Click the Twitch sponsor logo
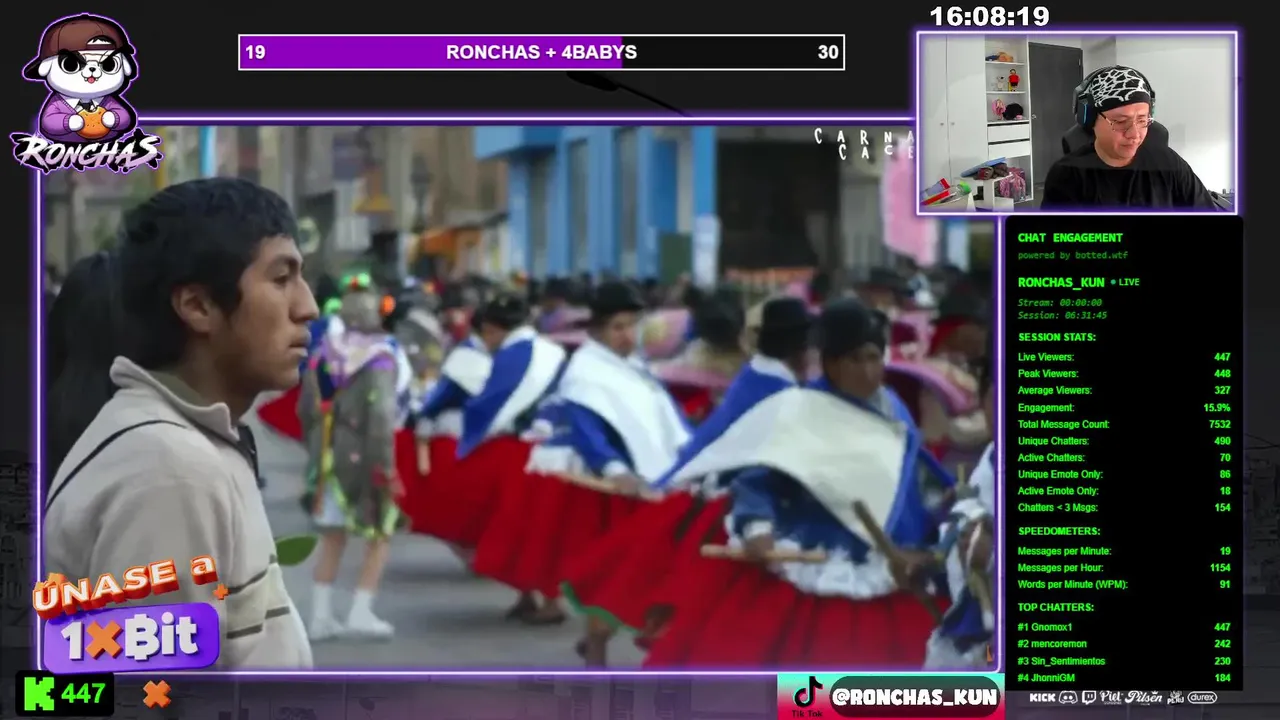The height and width of the screenshot is (720, 1280). click(x=1089, y=698)
